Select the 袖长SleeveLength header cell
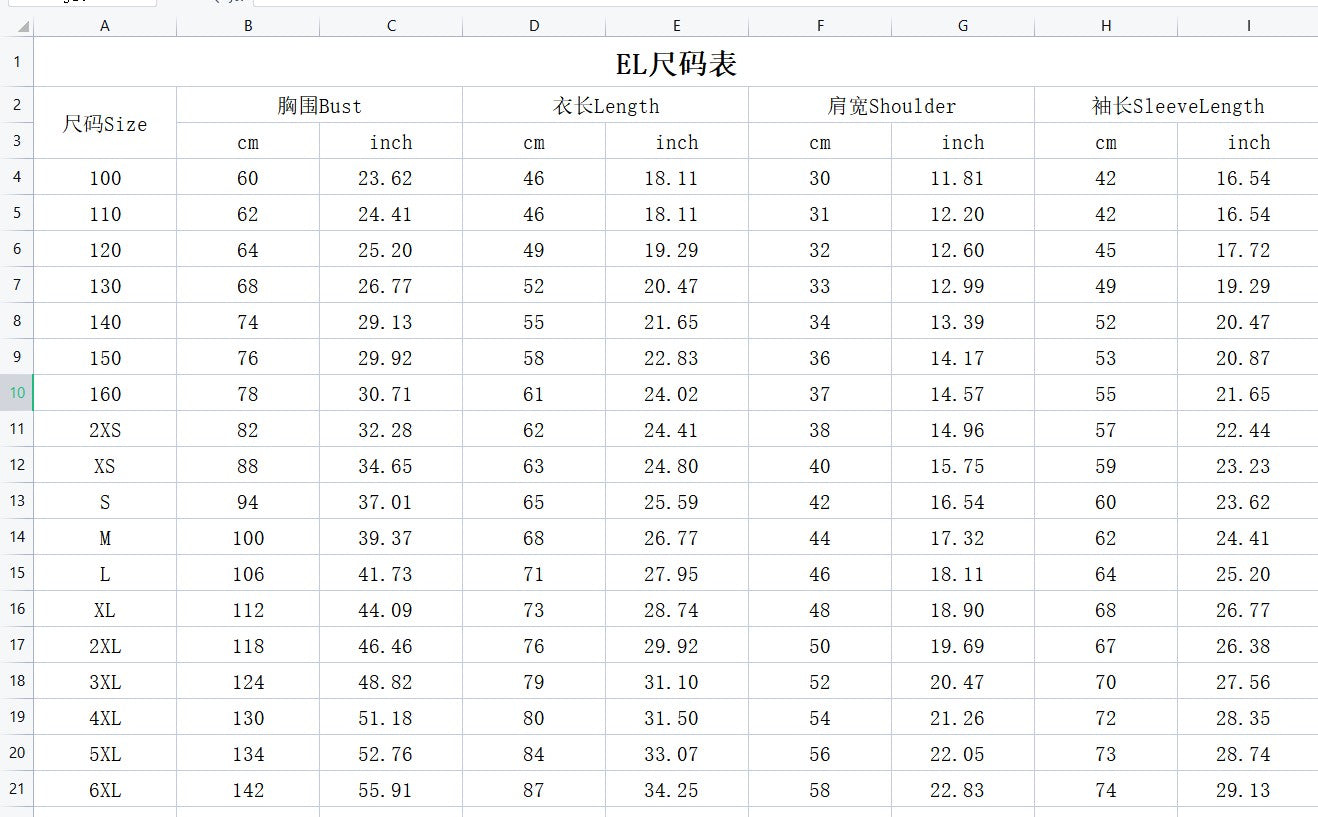The width and height of the screenshot is (1318, 817). pyautogui.click(x=1177, y=106)
